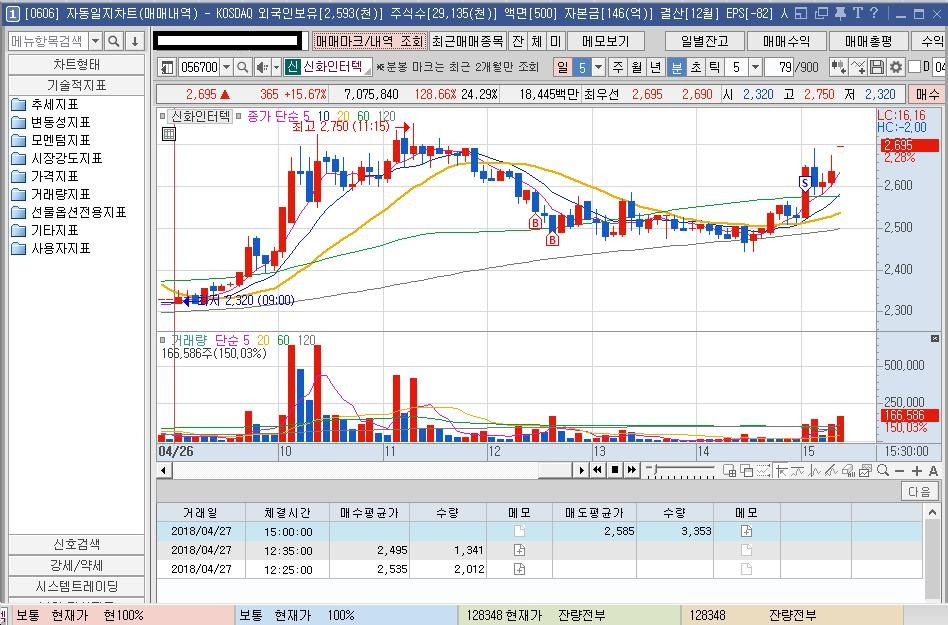Viewport: 948px width, 625px height.
Task: Click the buy memo icon in the 12:25:00 row
Action: 519,569
